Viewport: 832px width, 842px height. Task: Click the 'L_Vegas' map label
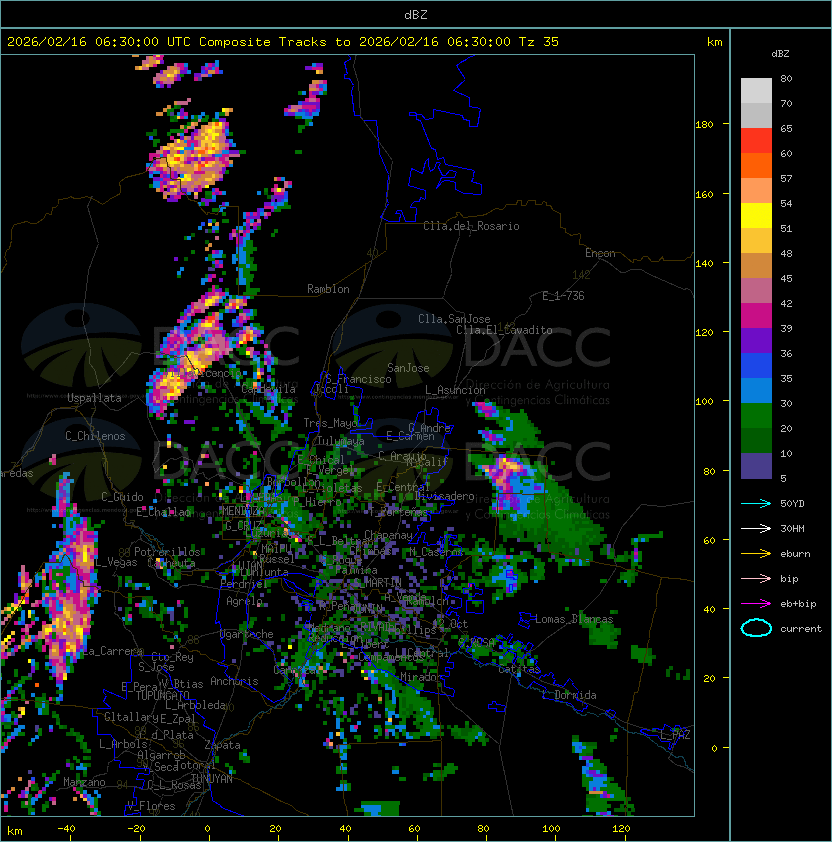115,562
